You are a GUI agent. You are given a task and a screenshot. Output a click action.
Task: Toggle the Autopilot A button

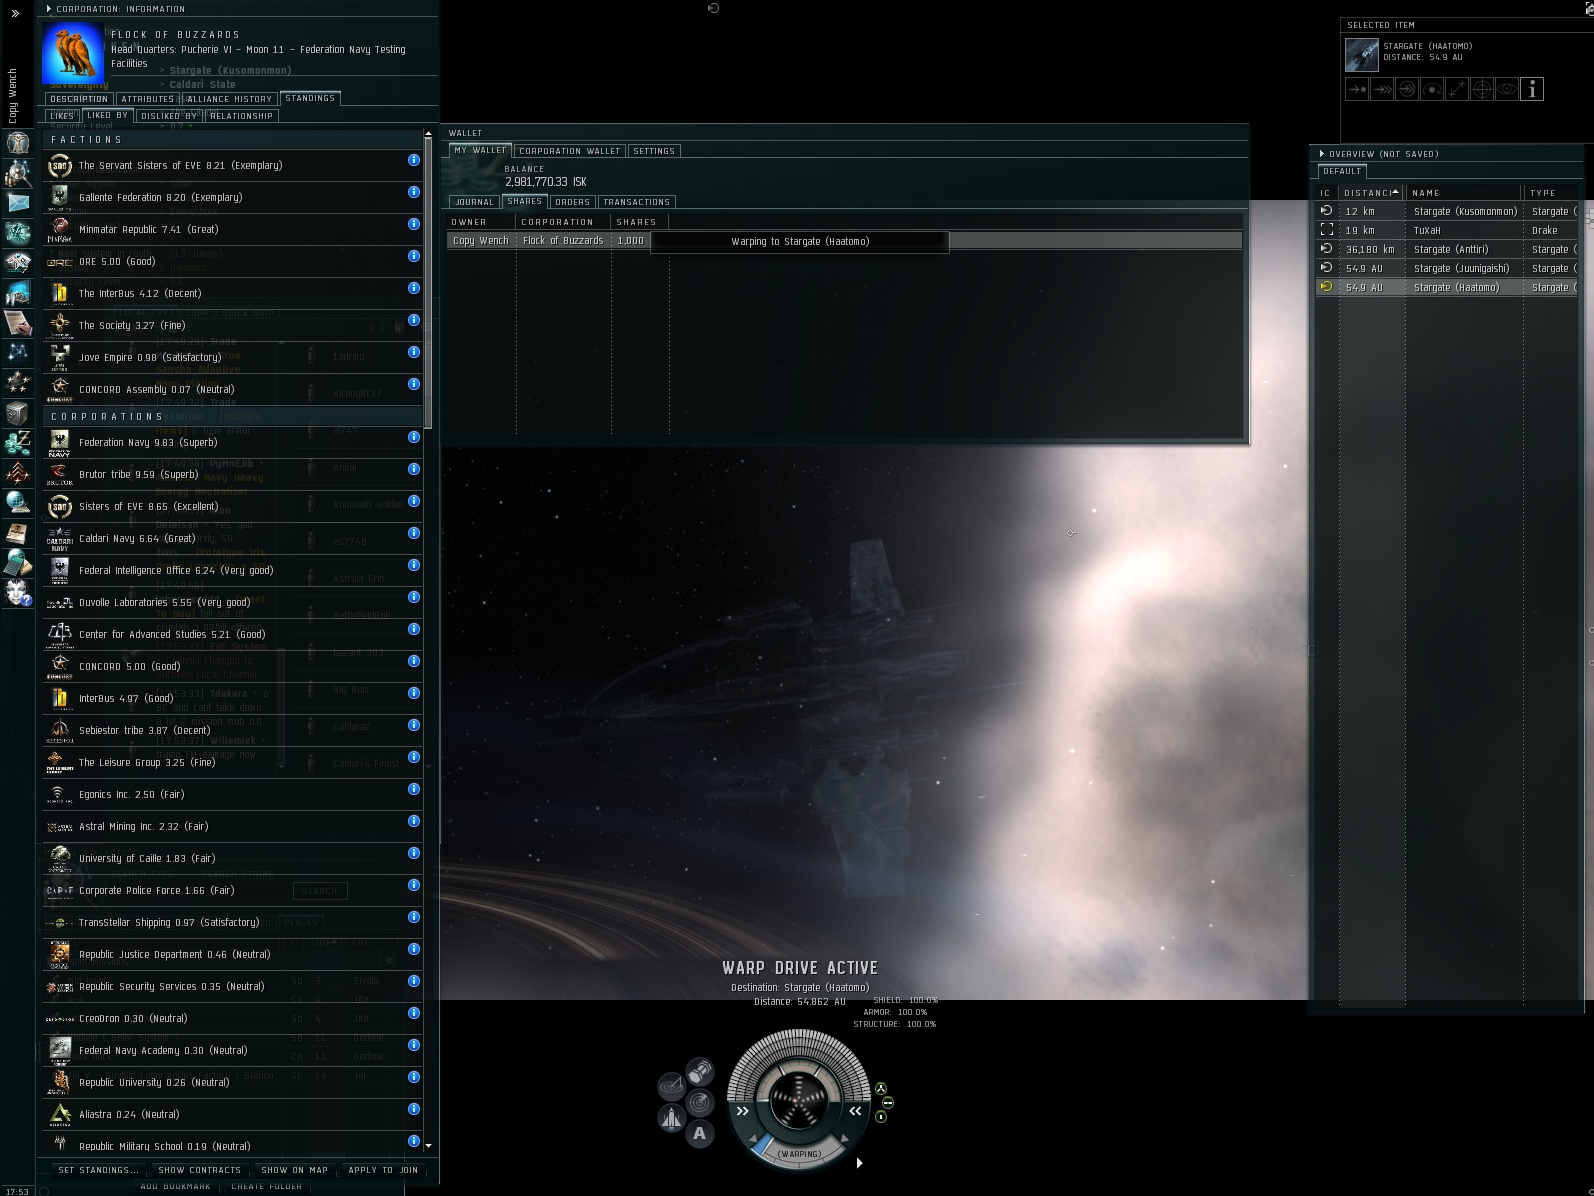click(700, 1134)
